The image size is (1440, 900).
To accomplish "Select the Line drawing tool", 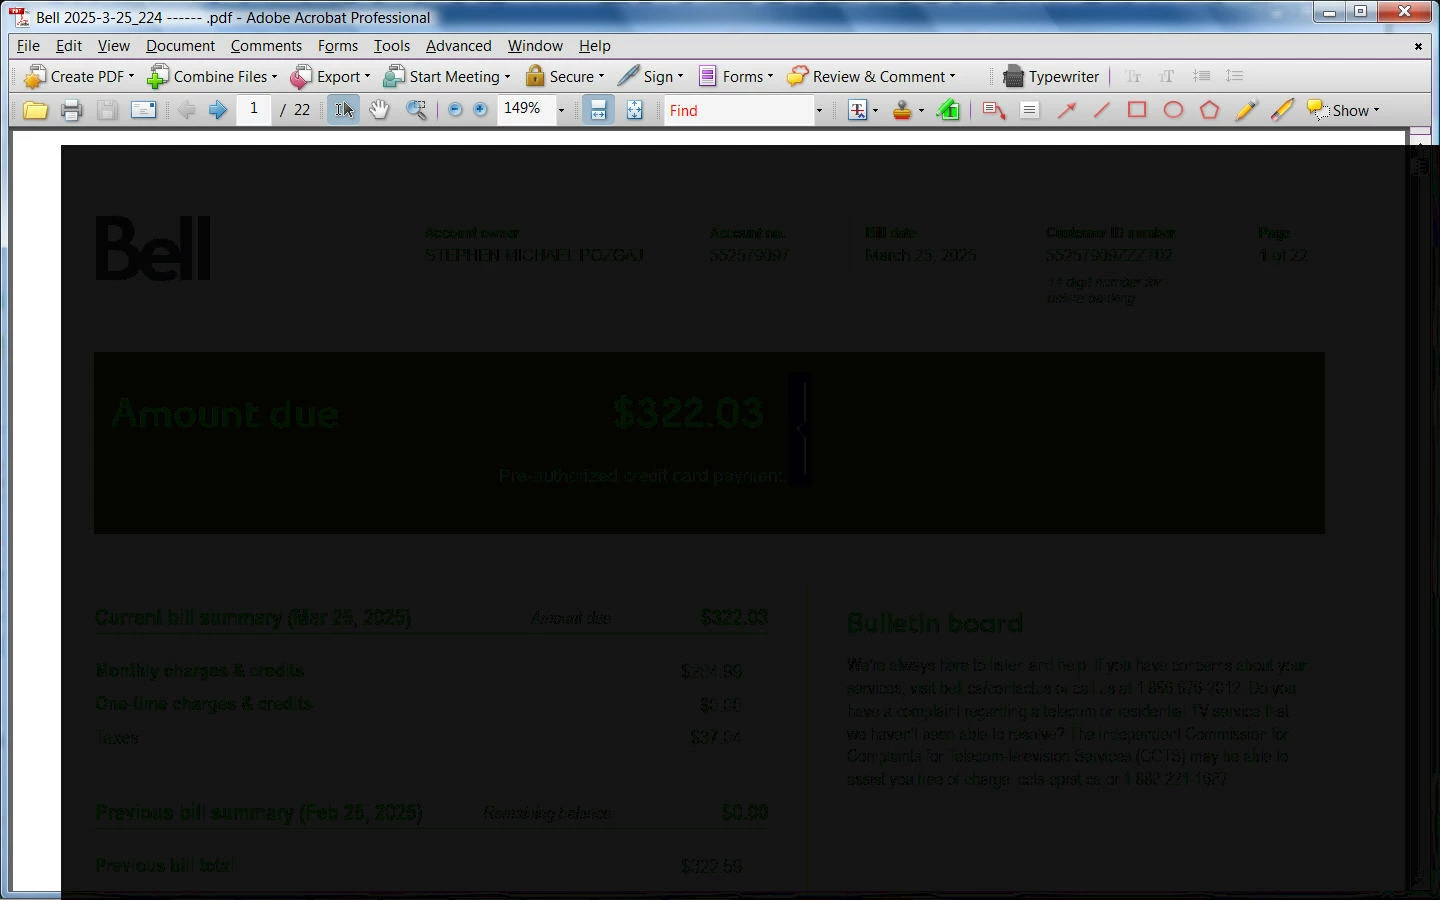I will point(1102,110).
